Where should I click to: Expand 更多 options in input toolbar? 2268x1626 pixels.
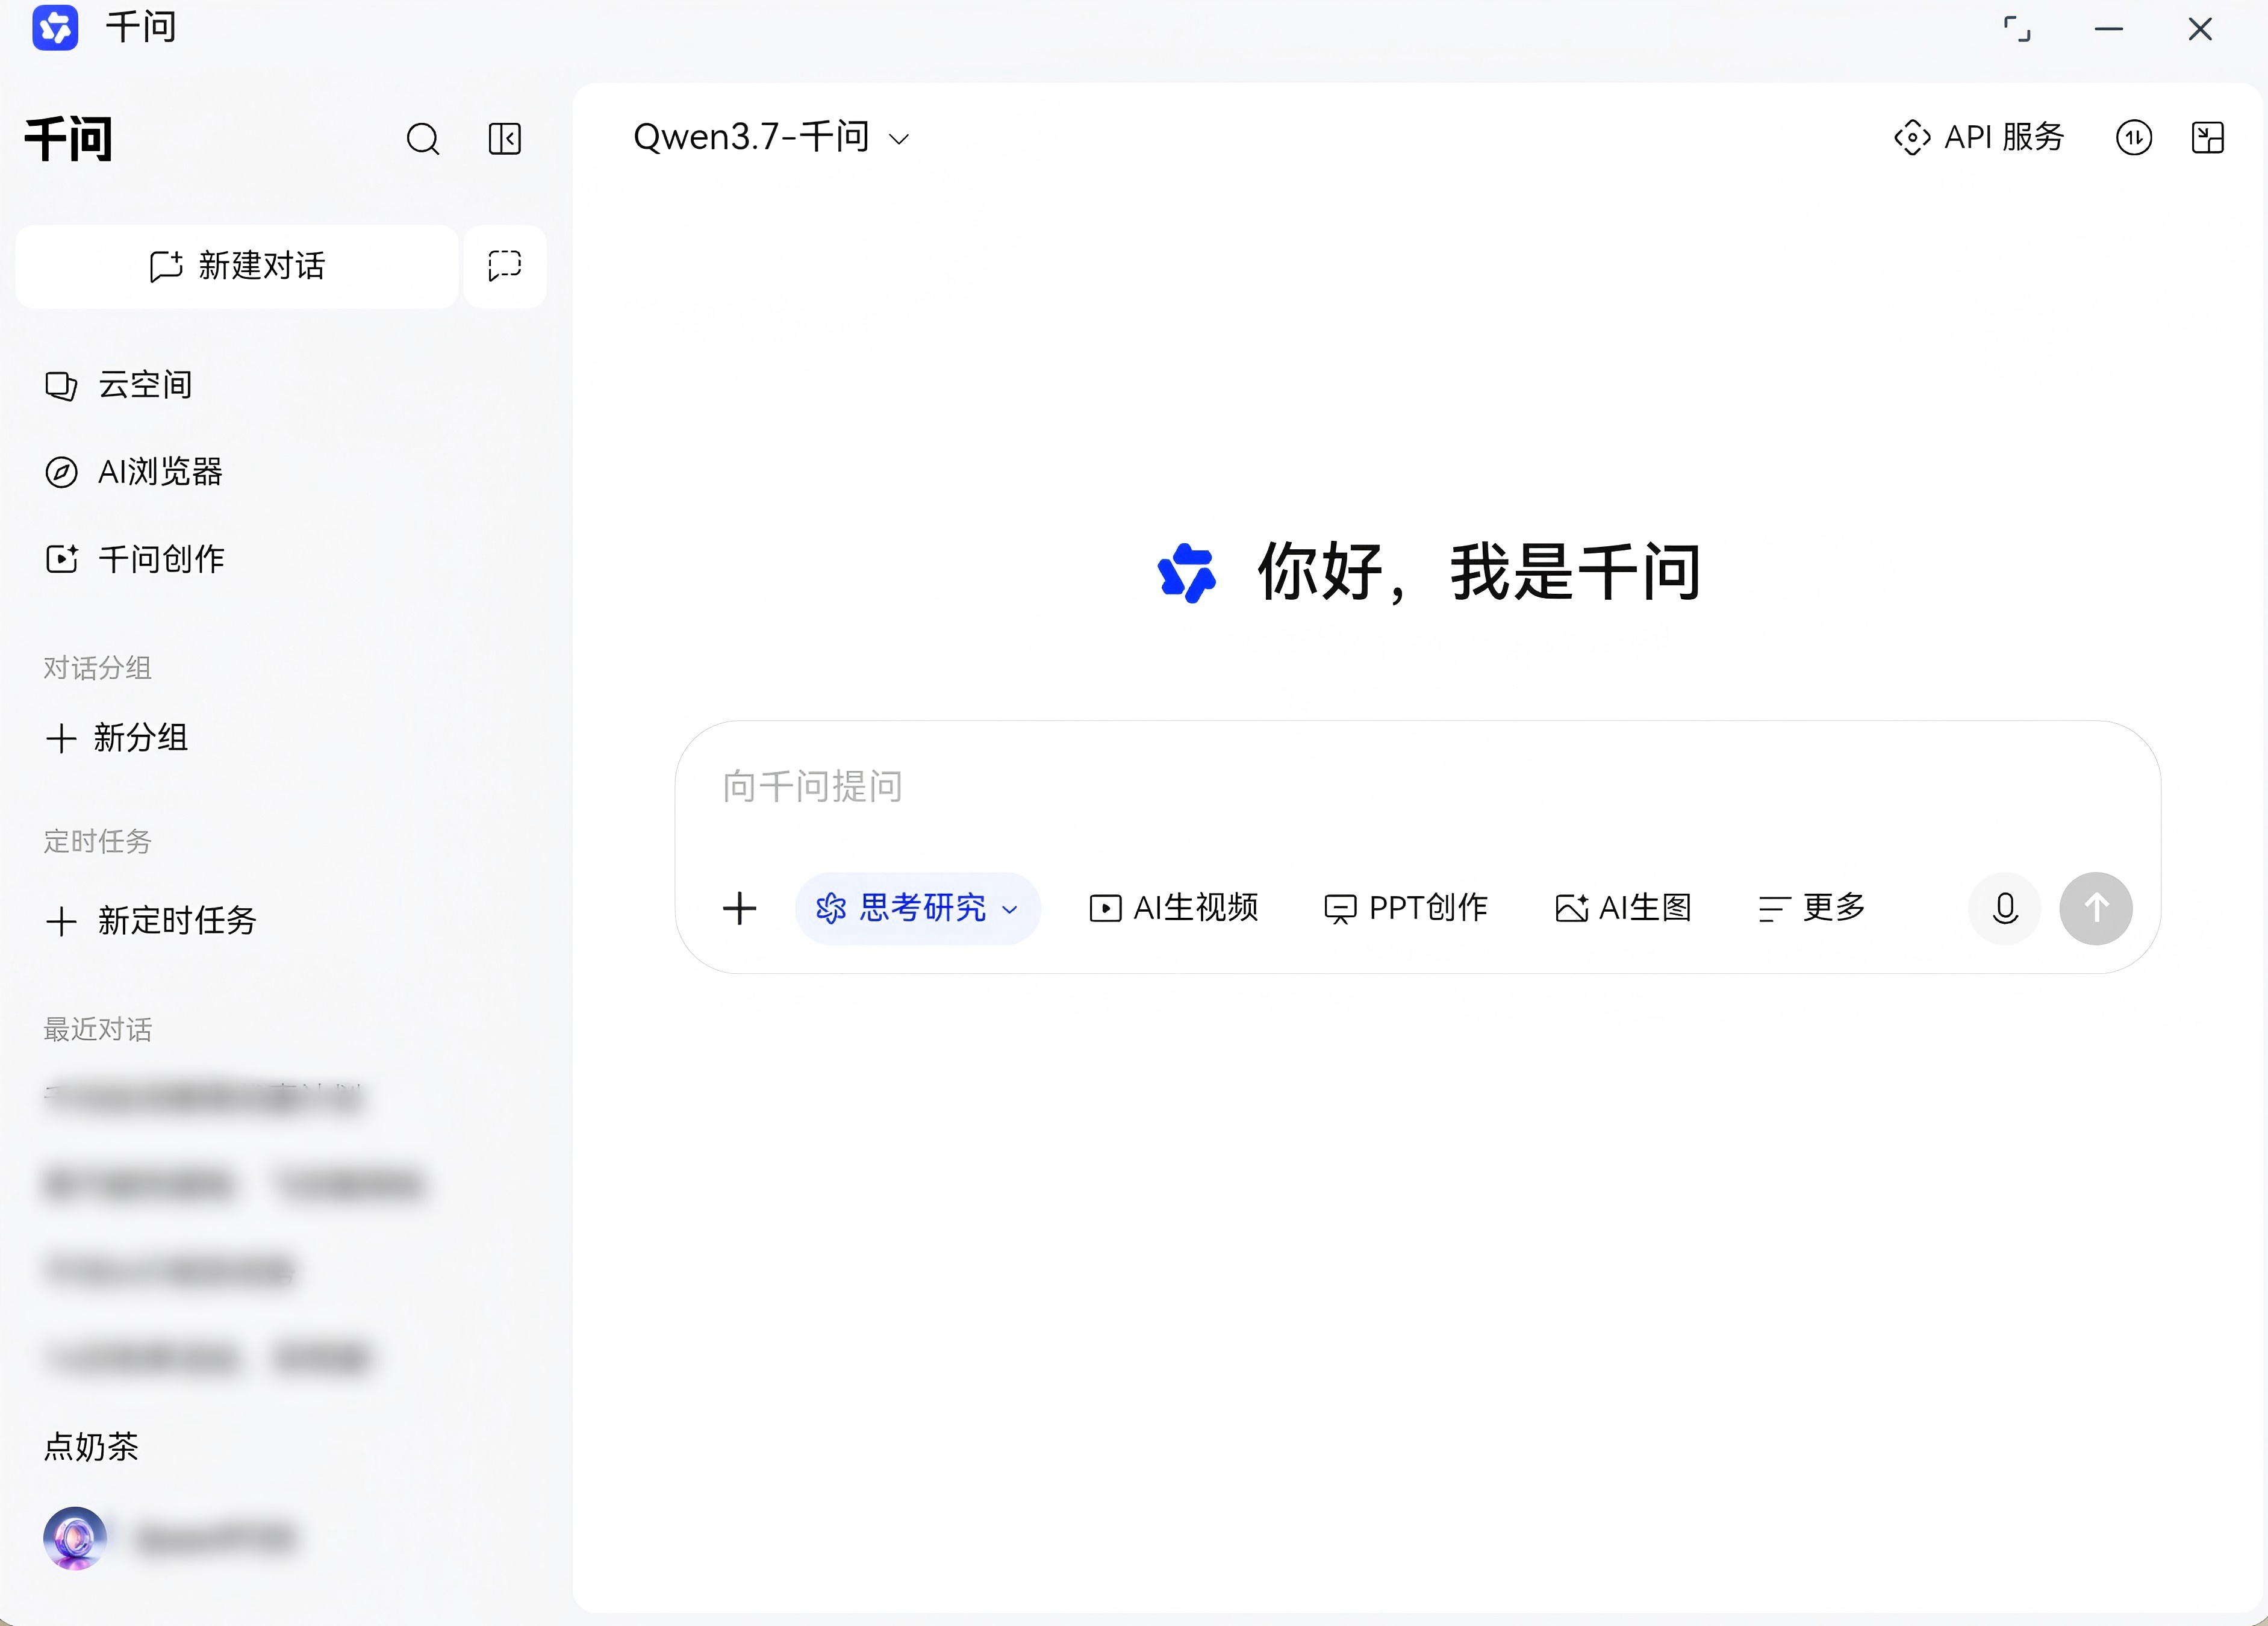[x=1812, y=908]
